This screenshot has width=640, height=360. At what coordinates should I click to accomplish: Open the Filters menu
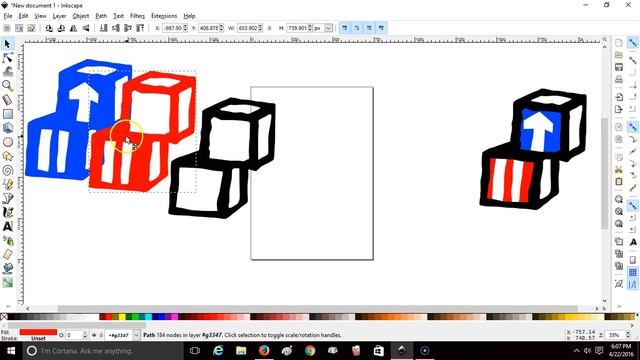pos(137,16)
